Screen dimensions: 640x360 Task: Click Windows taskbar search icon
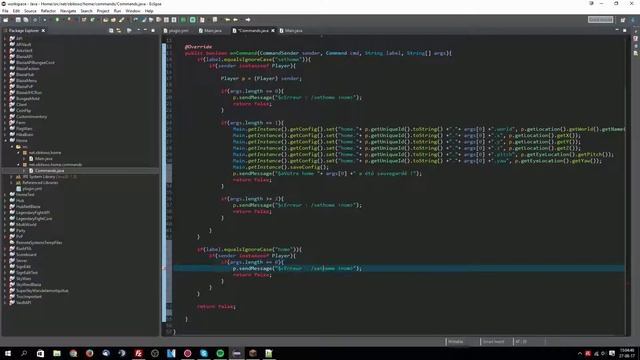pos(24,353)
